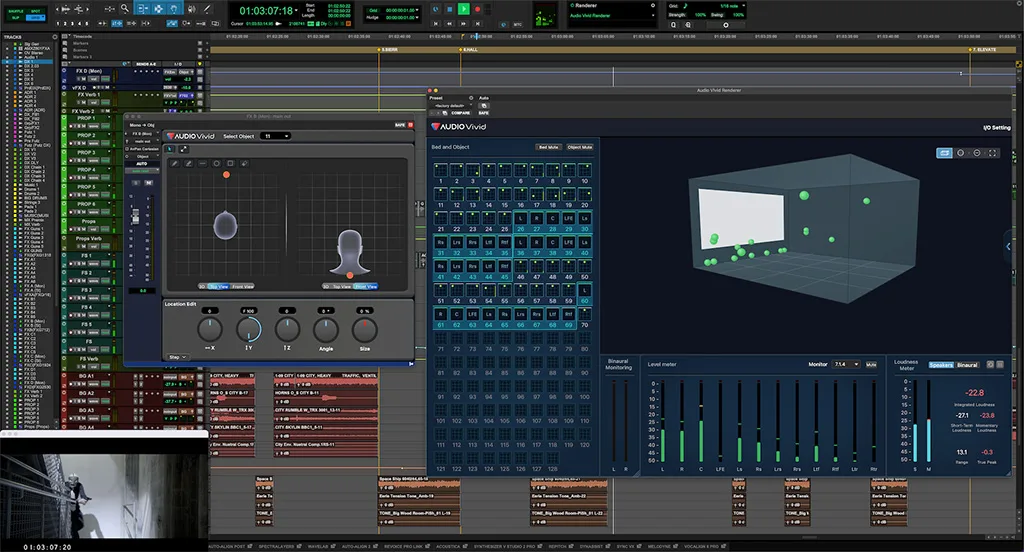Open factory default preset dropdown

(x=451, y=105)
